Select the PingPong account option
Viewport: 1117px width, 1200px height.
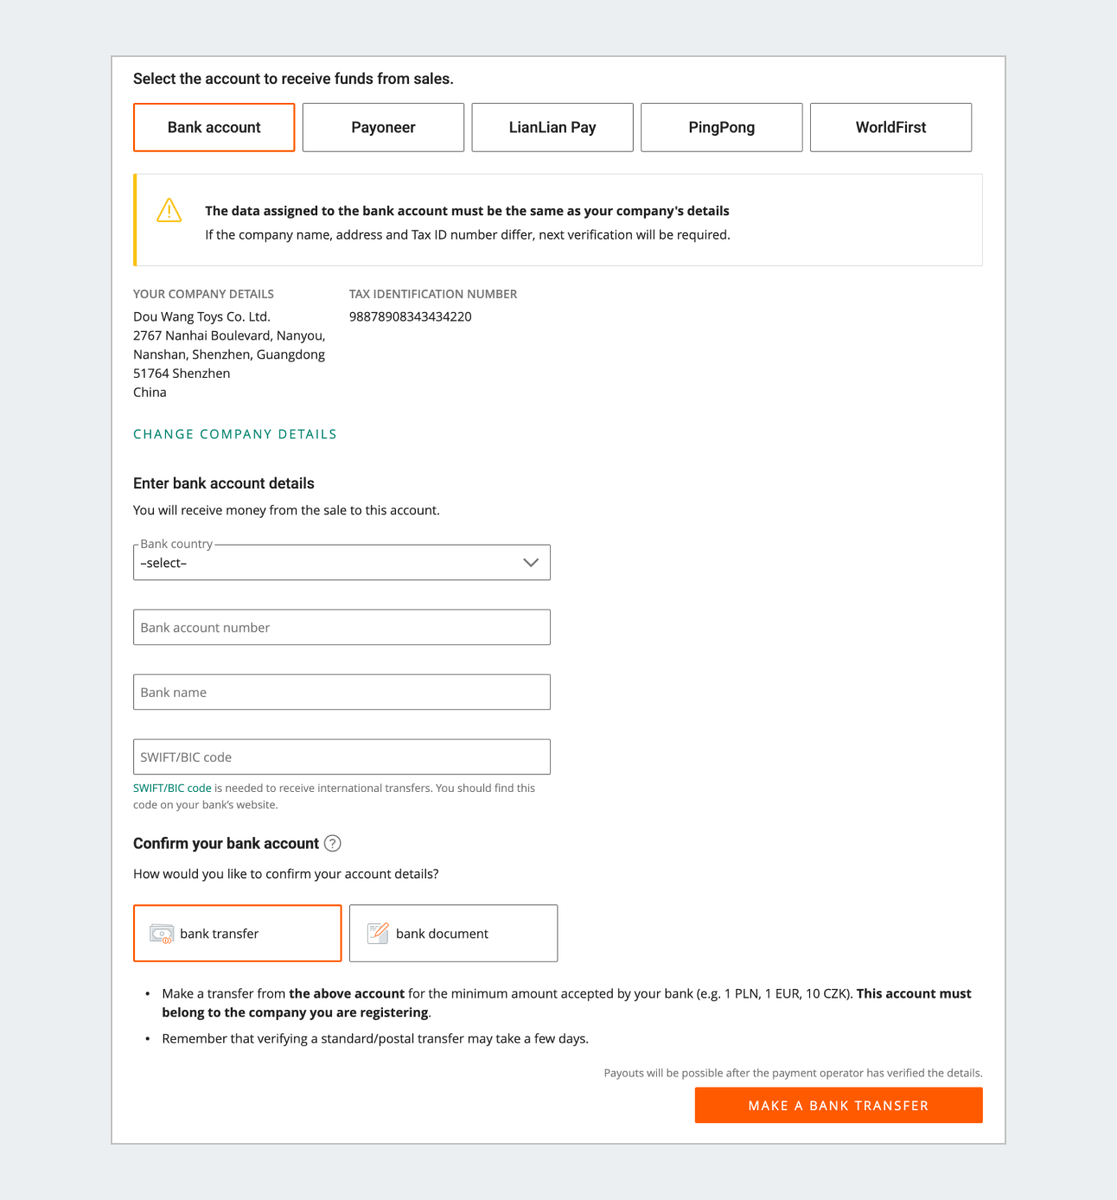click(721, 127)
